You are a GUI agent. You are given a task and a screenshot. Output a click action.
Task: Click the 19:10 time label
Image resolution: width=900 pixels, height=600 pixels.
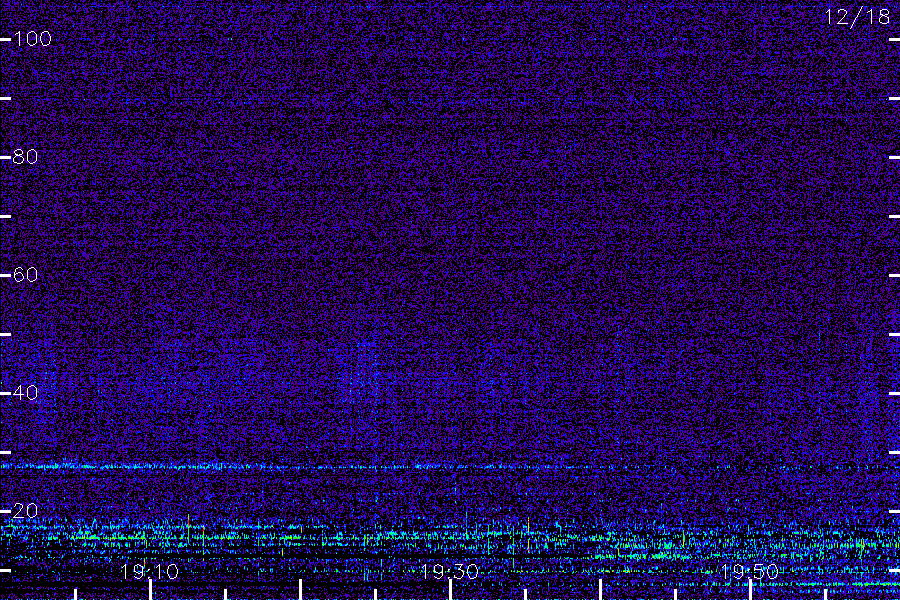[x=149, y=572]
